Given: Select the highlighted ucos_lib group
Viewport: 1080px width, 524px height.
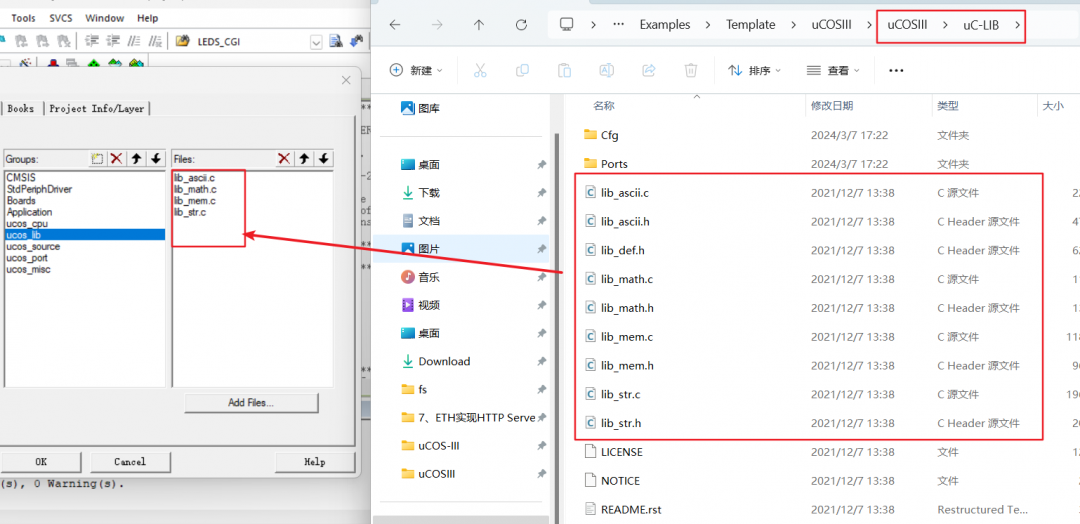Looking at the screenshot, I should click(85, 235).
